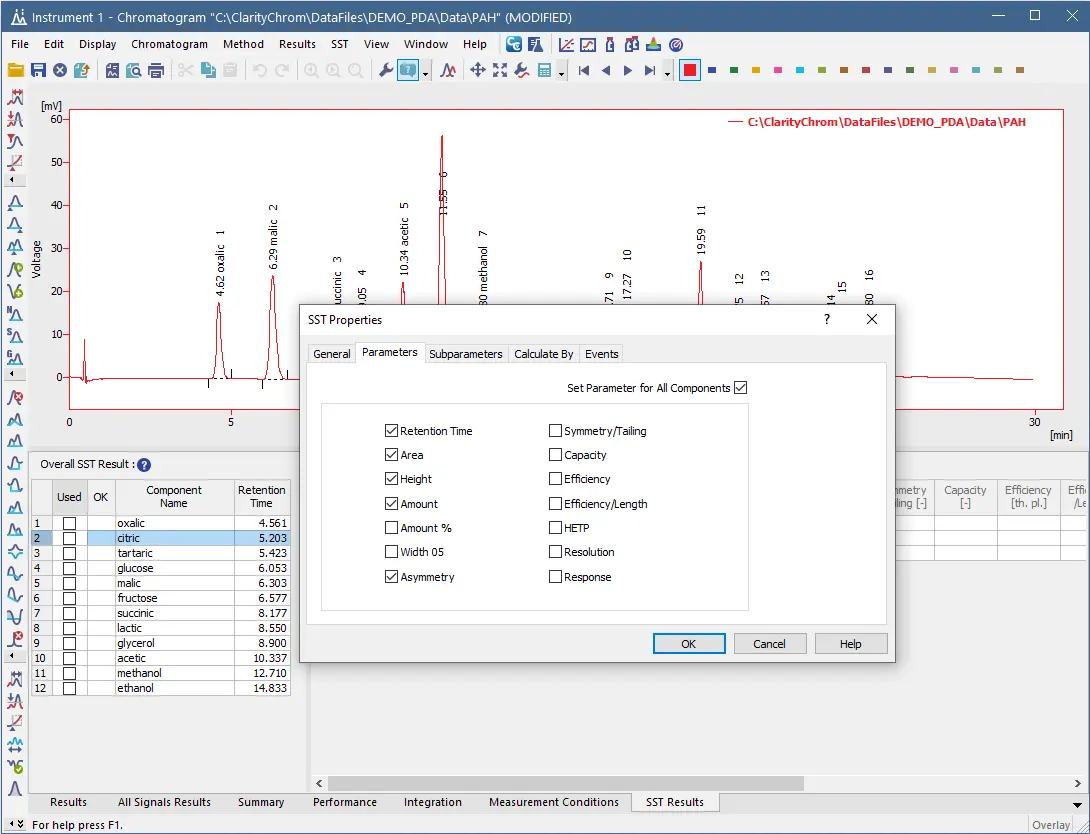Open the dropdown next to the help toolbar icon
The height and width of the screenshot is (834, 1090).
(x=423, y=73)
